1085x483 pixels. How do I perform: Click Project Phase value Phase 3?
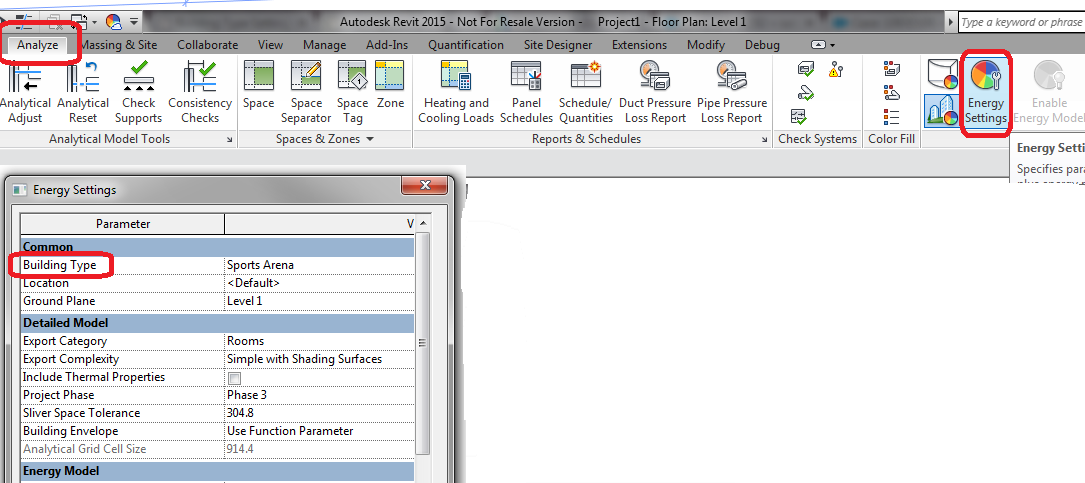(320, 395)
